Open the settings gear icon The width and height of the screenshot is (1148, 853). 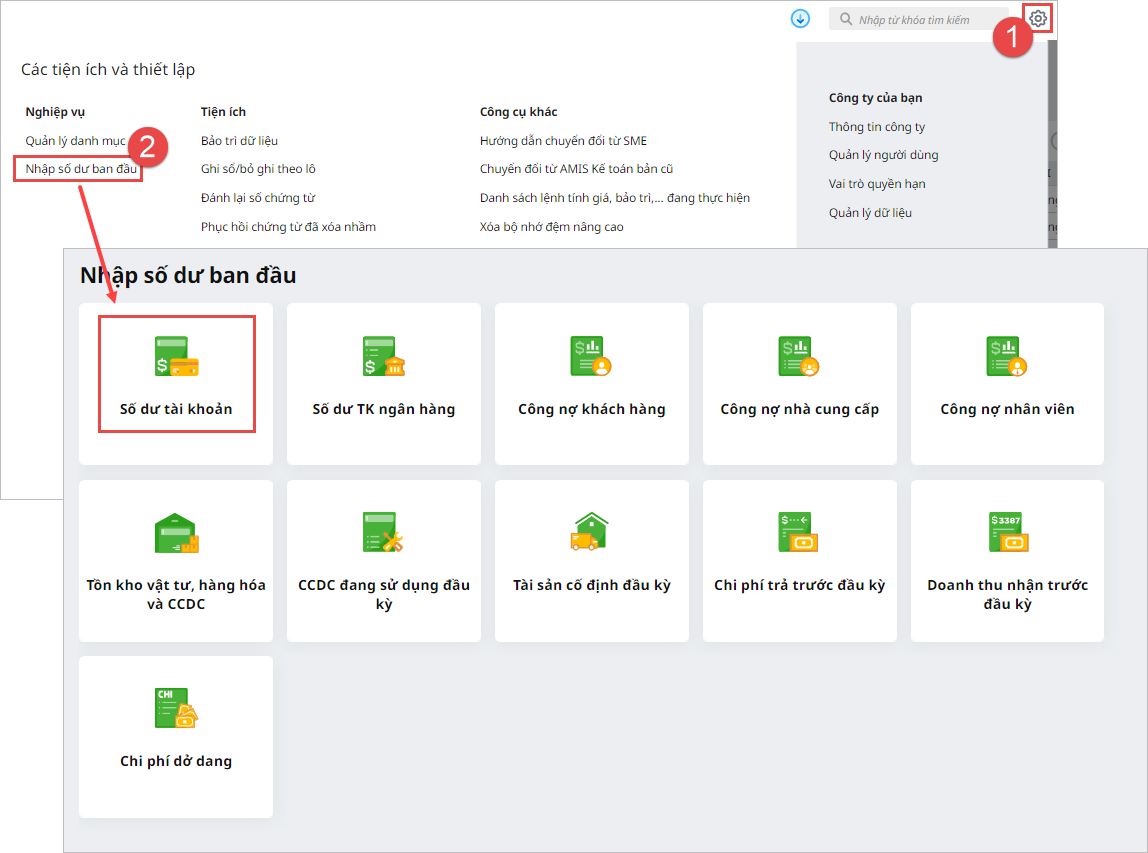(1038, 19)
